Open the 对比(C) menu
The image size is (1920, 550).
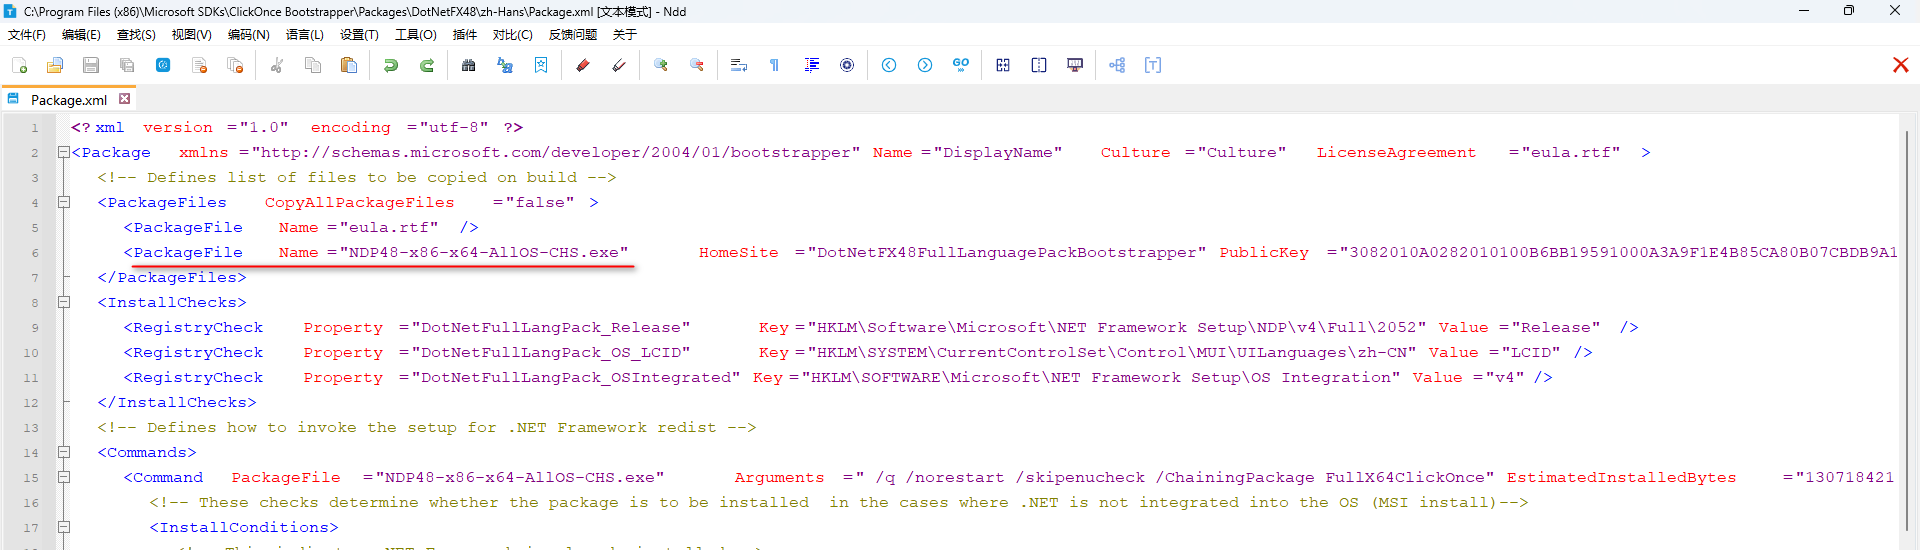tap(513, 35)
